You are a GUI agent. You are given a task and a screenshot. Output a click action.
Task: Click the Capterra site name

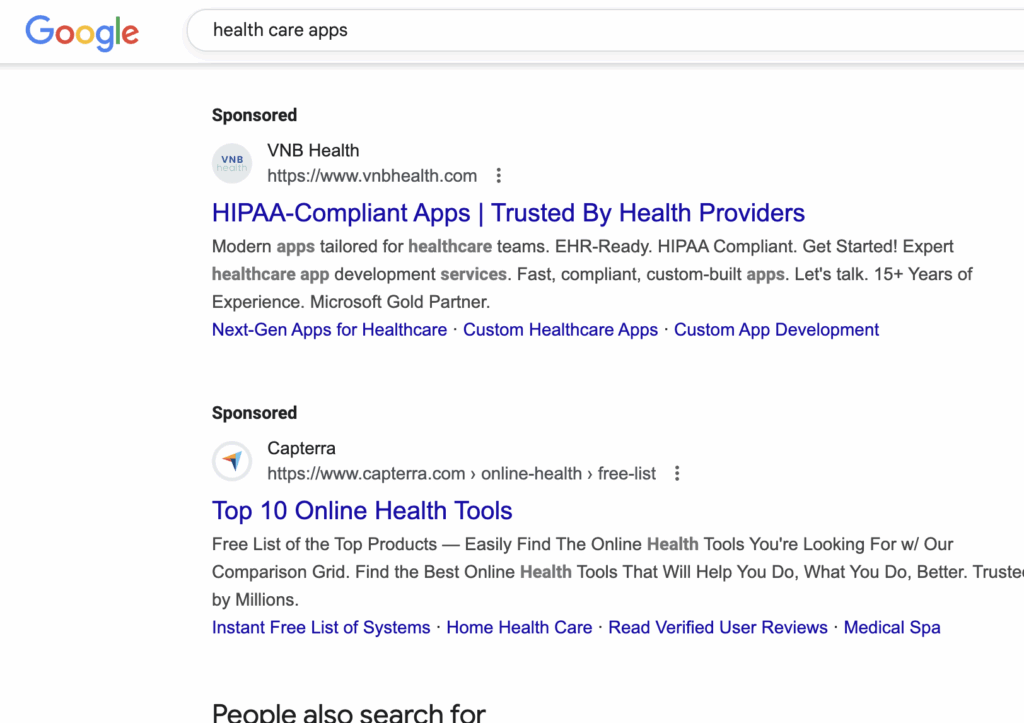pyautogui.click(x=301, y=449)
